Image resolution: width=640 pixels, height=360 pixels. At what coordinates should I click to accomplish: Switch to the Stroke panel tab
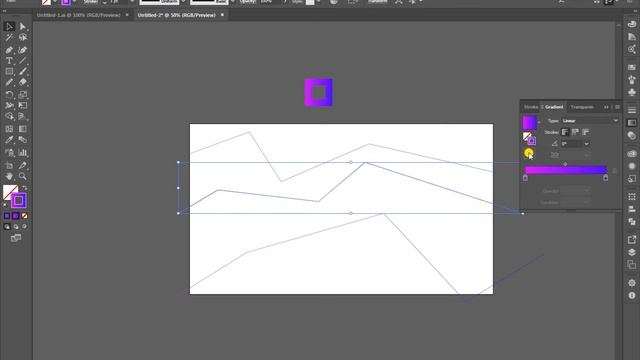click(x=531, y=107)
